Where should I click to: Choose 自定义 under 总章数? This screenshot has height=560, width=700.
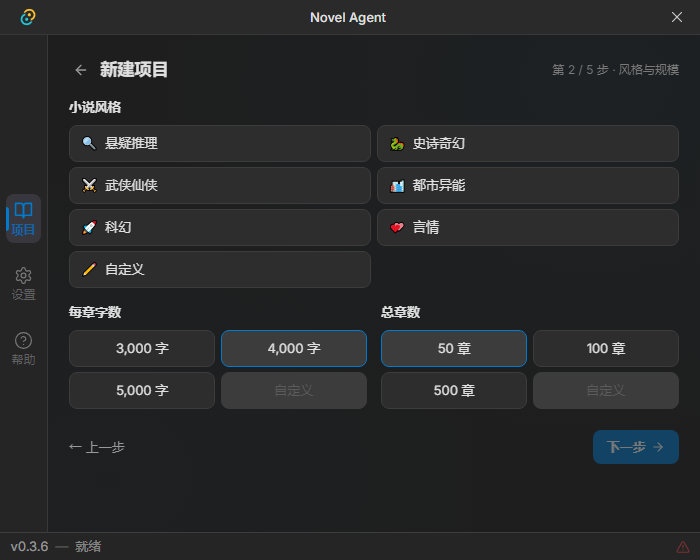tap(606, 390)
